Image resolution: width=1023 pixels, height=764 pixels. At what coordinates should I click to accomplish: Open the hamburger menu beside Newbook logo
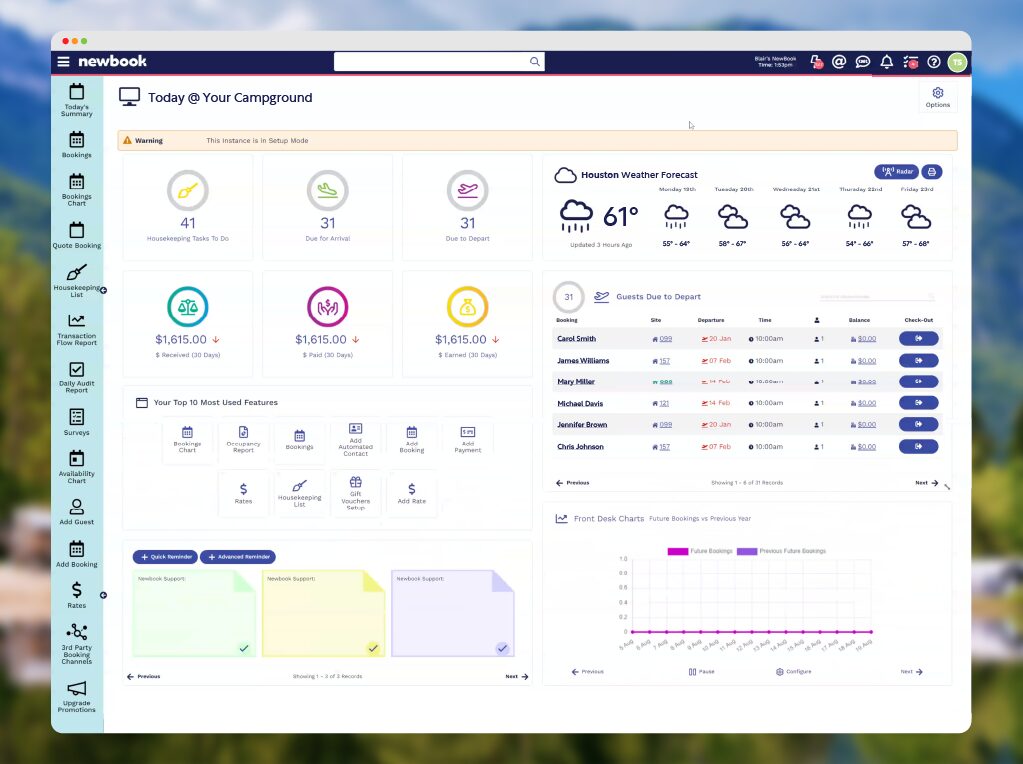64,62
